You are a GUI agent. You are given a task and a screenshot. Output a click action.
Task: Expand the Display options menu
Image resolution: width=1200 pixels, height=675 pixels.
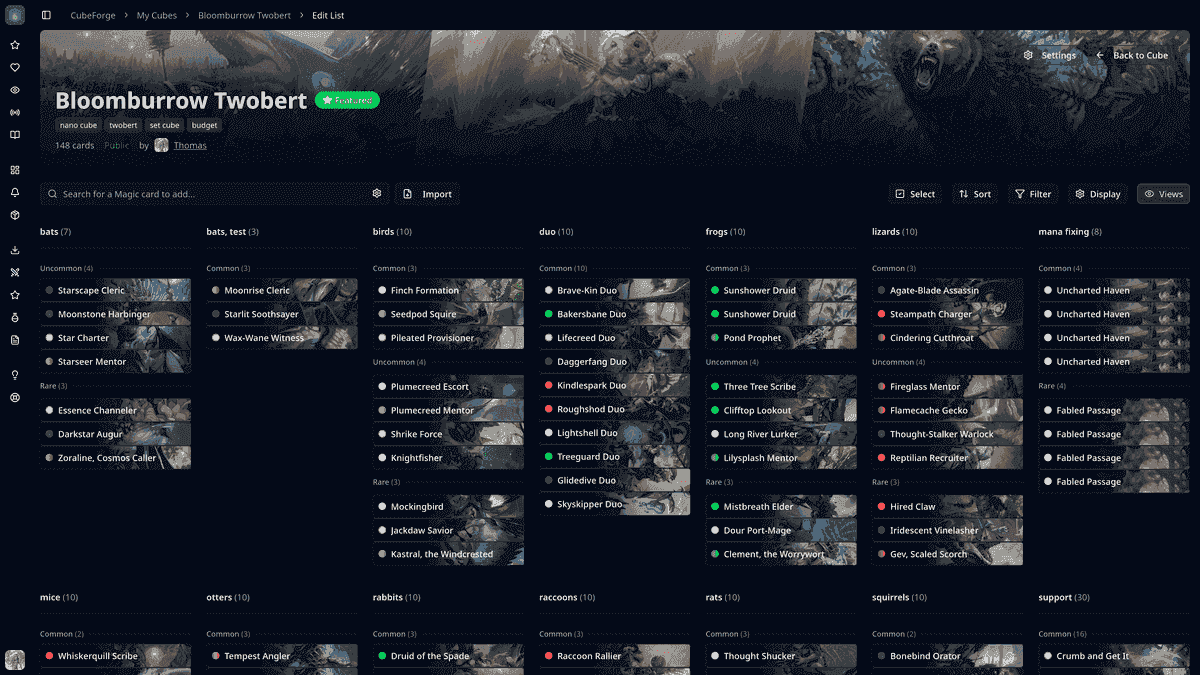point(1097,194)
